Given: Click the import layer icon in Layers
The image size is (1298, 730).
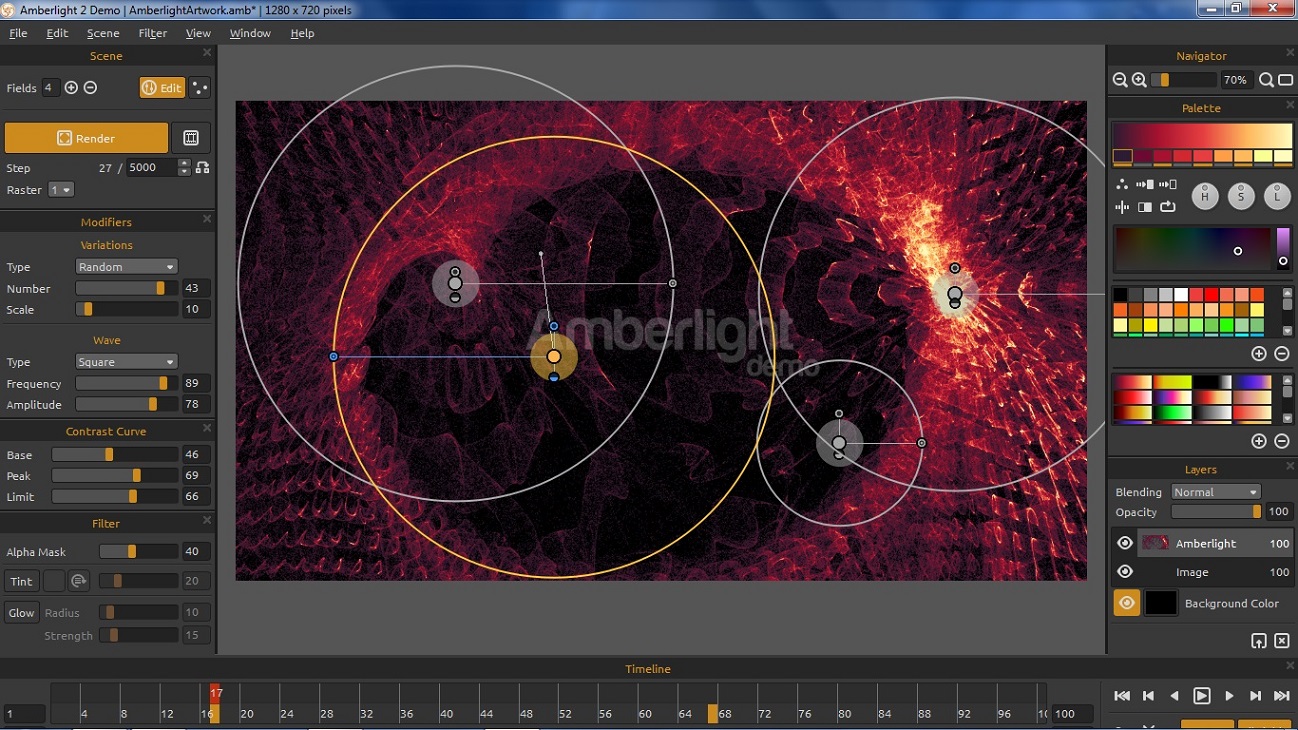Looking at the screenshot, I should 1259,641.
